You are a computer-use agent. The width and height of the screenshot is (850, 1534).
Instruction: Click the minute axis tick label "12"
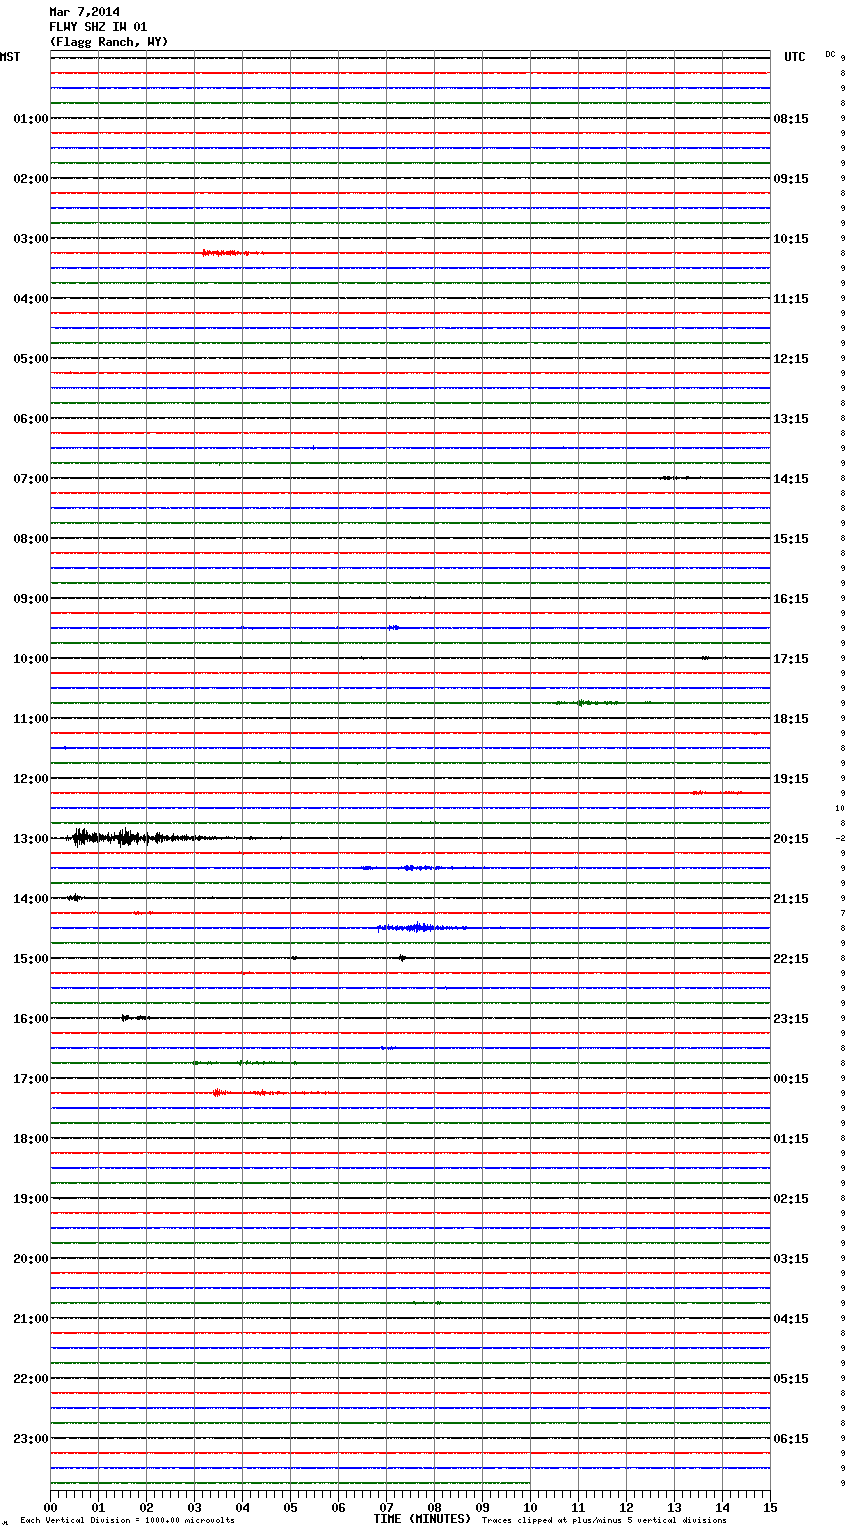point(626,1507)
